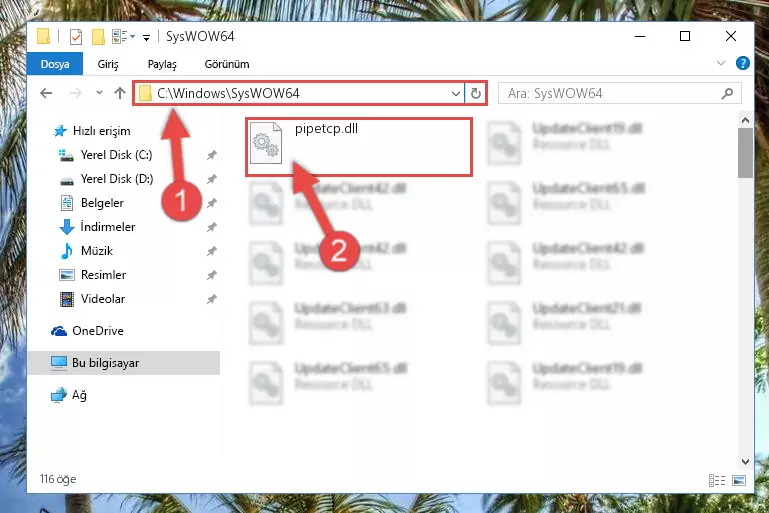The height and width of the screenshot is (513, 769).
Task: Click the New Folder icon in title bar
Action: (x=99, y=37)
